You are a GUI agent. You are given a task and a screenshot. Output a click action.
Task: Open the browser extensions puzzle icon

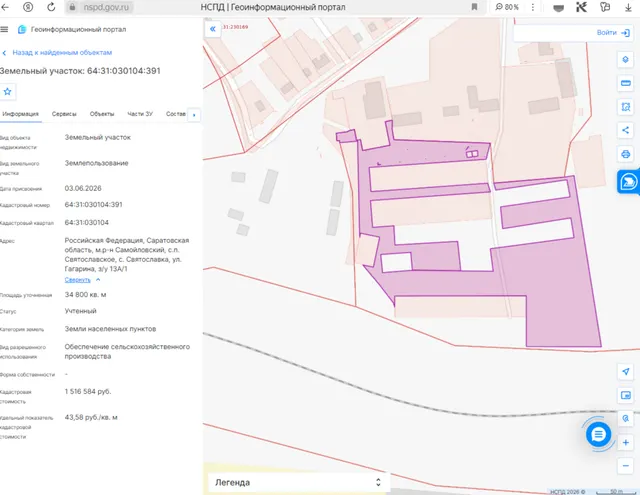pos(605,7)
